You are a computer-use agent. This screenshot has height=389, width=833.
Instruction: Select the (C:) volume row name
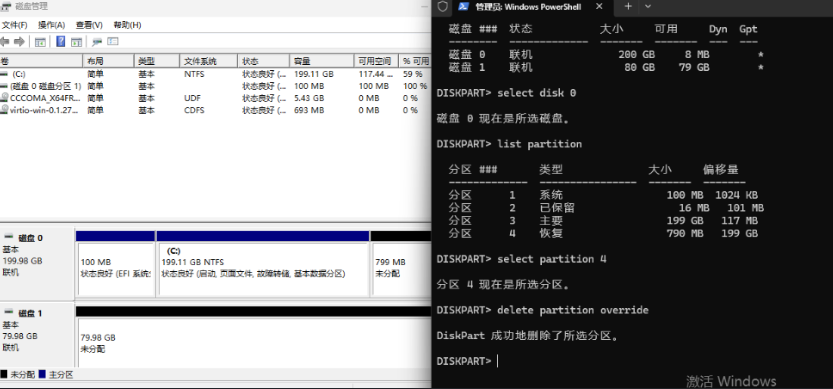(19, 74)
